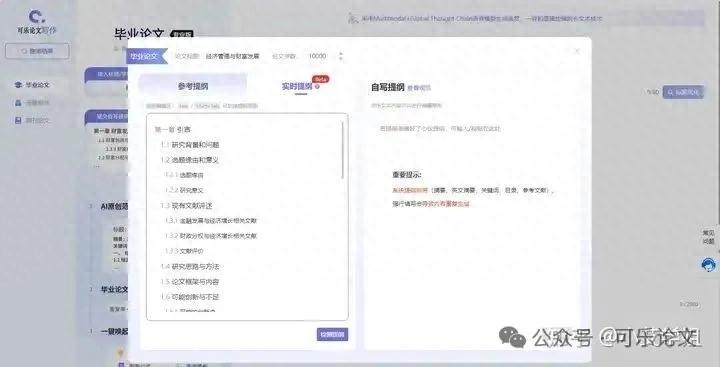Screen dimensions: 720x367
Task: Click the badge next to the 毕业论文 heading
Action: click(182, 34)
